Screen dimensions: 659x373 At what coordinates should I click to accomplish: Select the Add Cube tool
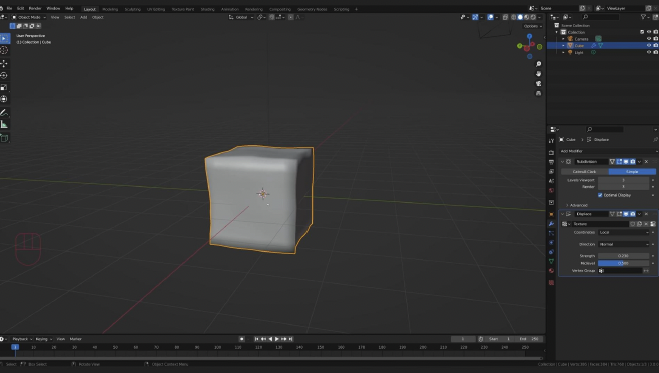click(x=4, y=138)
